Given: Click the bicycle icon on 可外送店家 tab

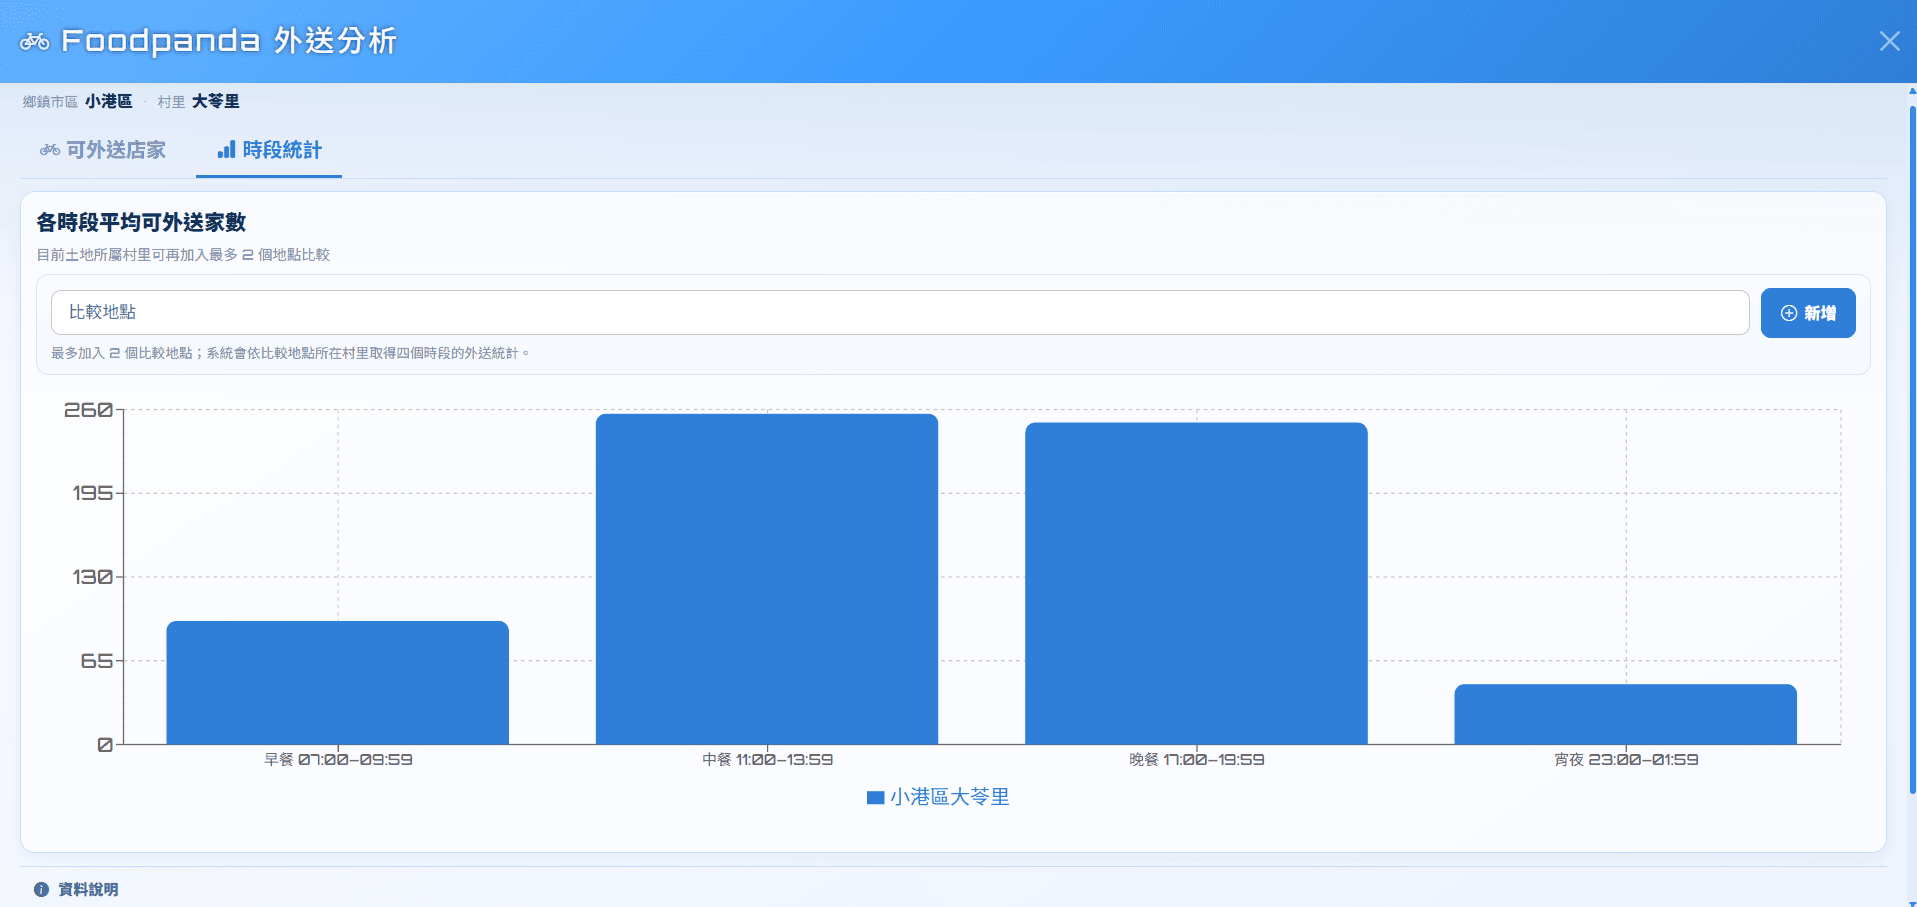Looking at the screenshot, I should tap(50, 150).
